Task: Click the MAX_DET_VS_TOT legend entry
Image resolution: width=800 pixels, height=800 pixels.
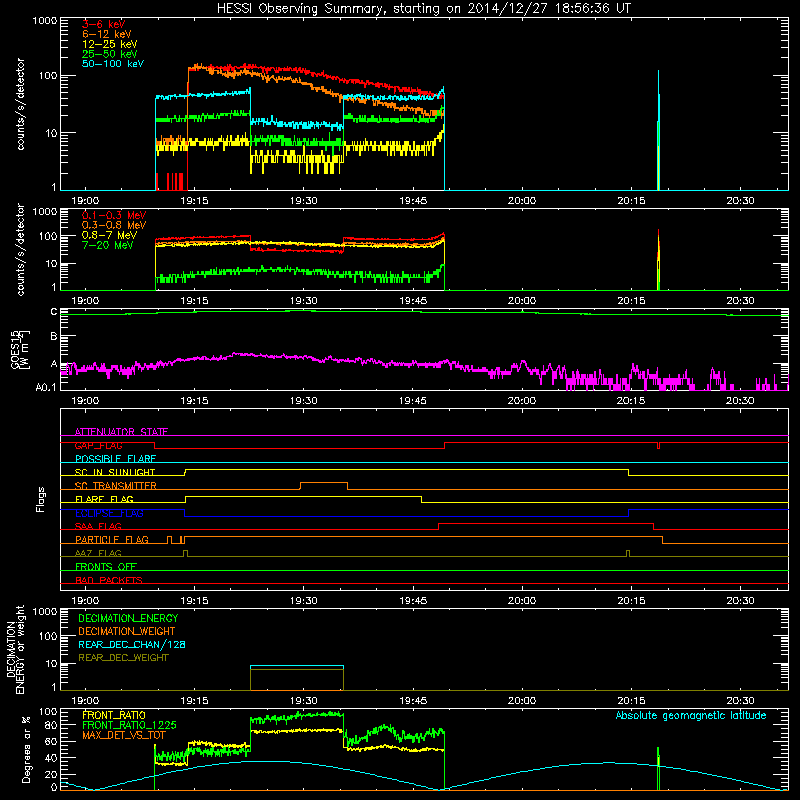Action: point(124,735)
